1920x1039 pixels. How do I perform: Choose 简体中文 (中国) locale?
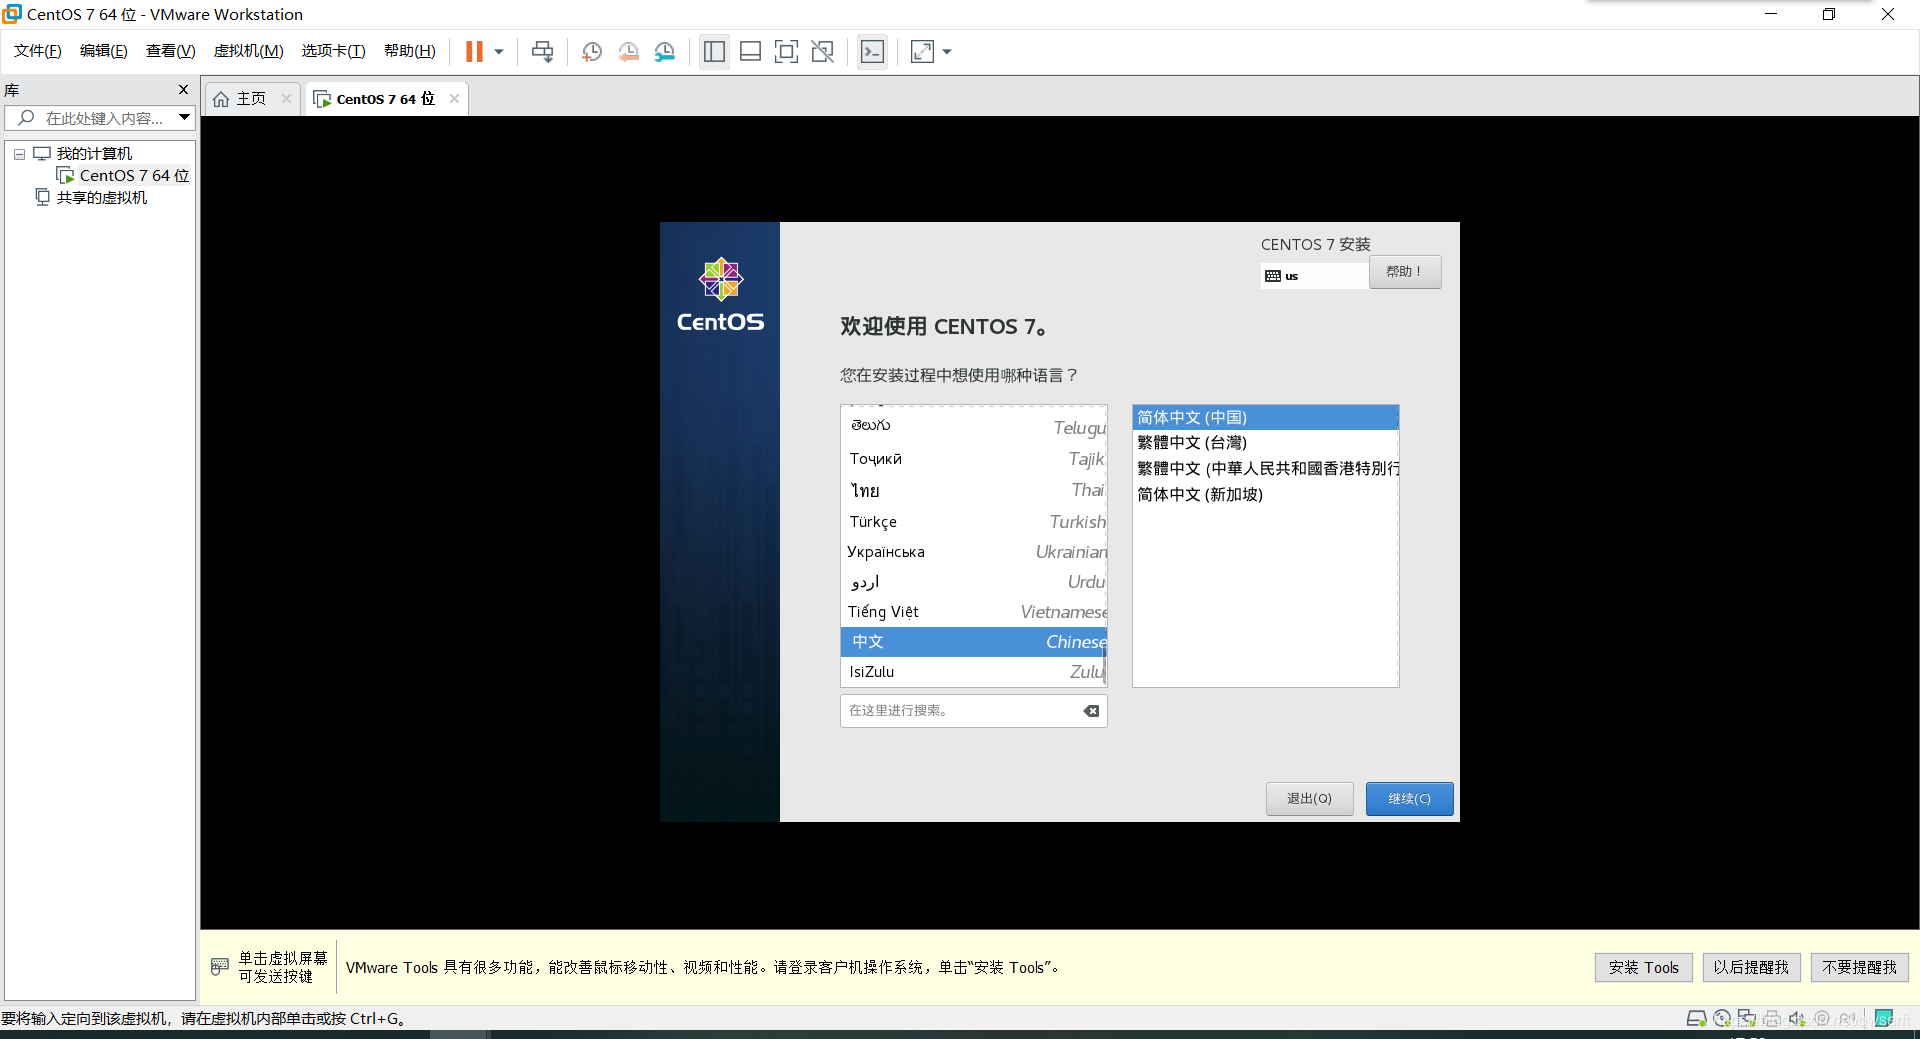1265,417
